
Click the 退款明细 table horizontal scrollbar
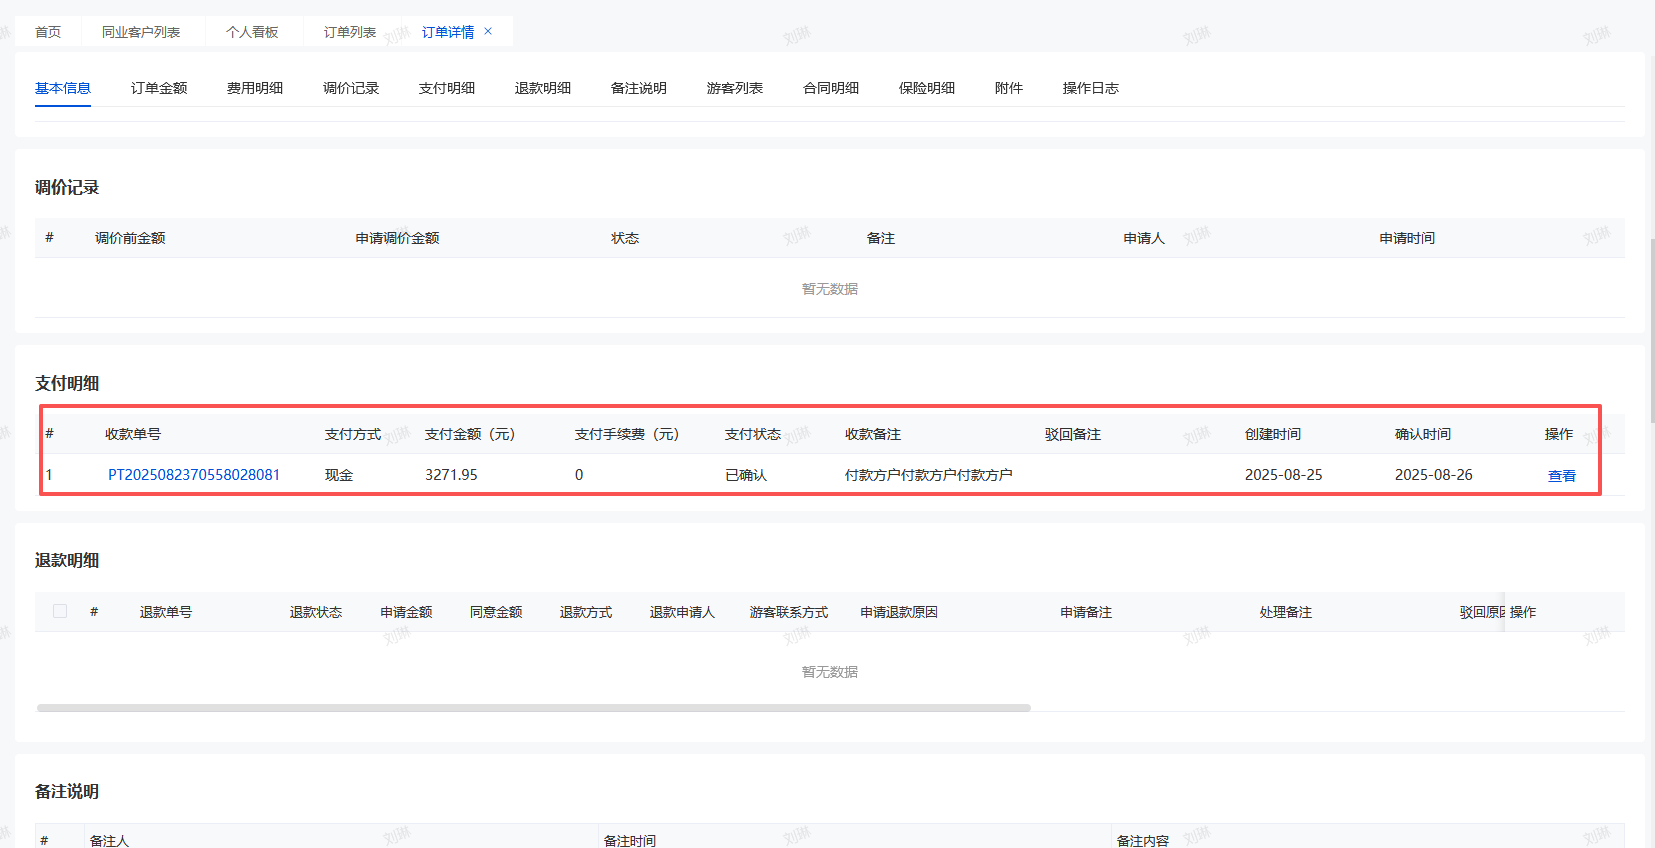(x=533, y=708)
